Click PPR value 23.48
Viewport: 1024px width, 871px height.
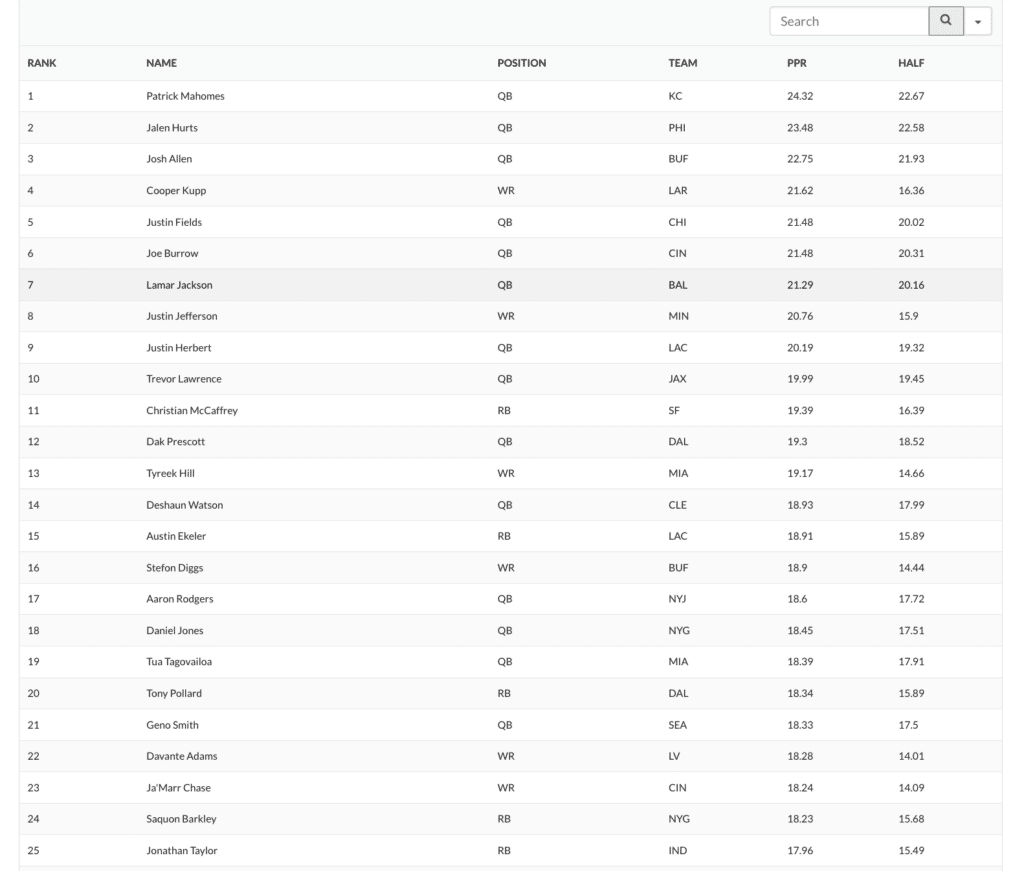pos(800,128)
